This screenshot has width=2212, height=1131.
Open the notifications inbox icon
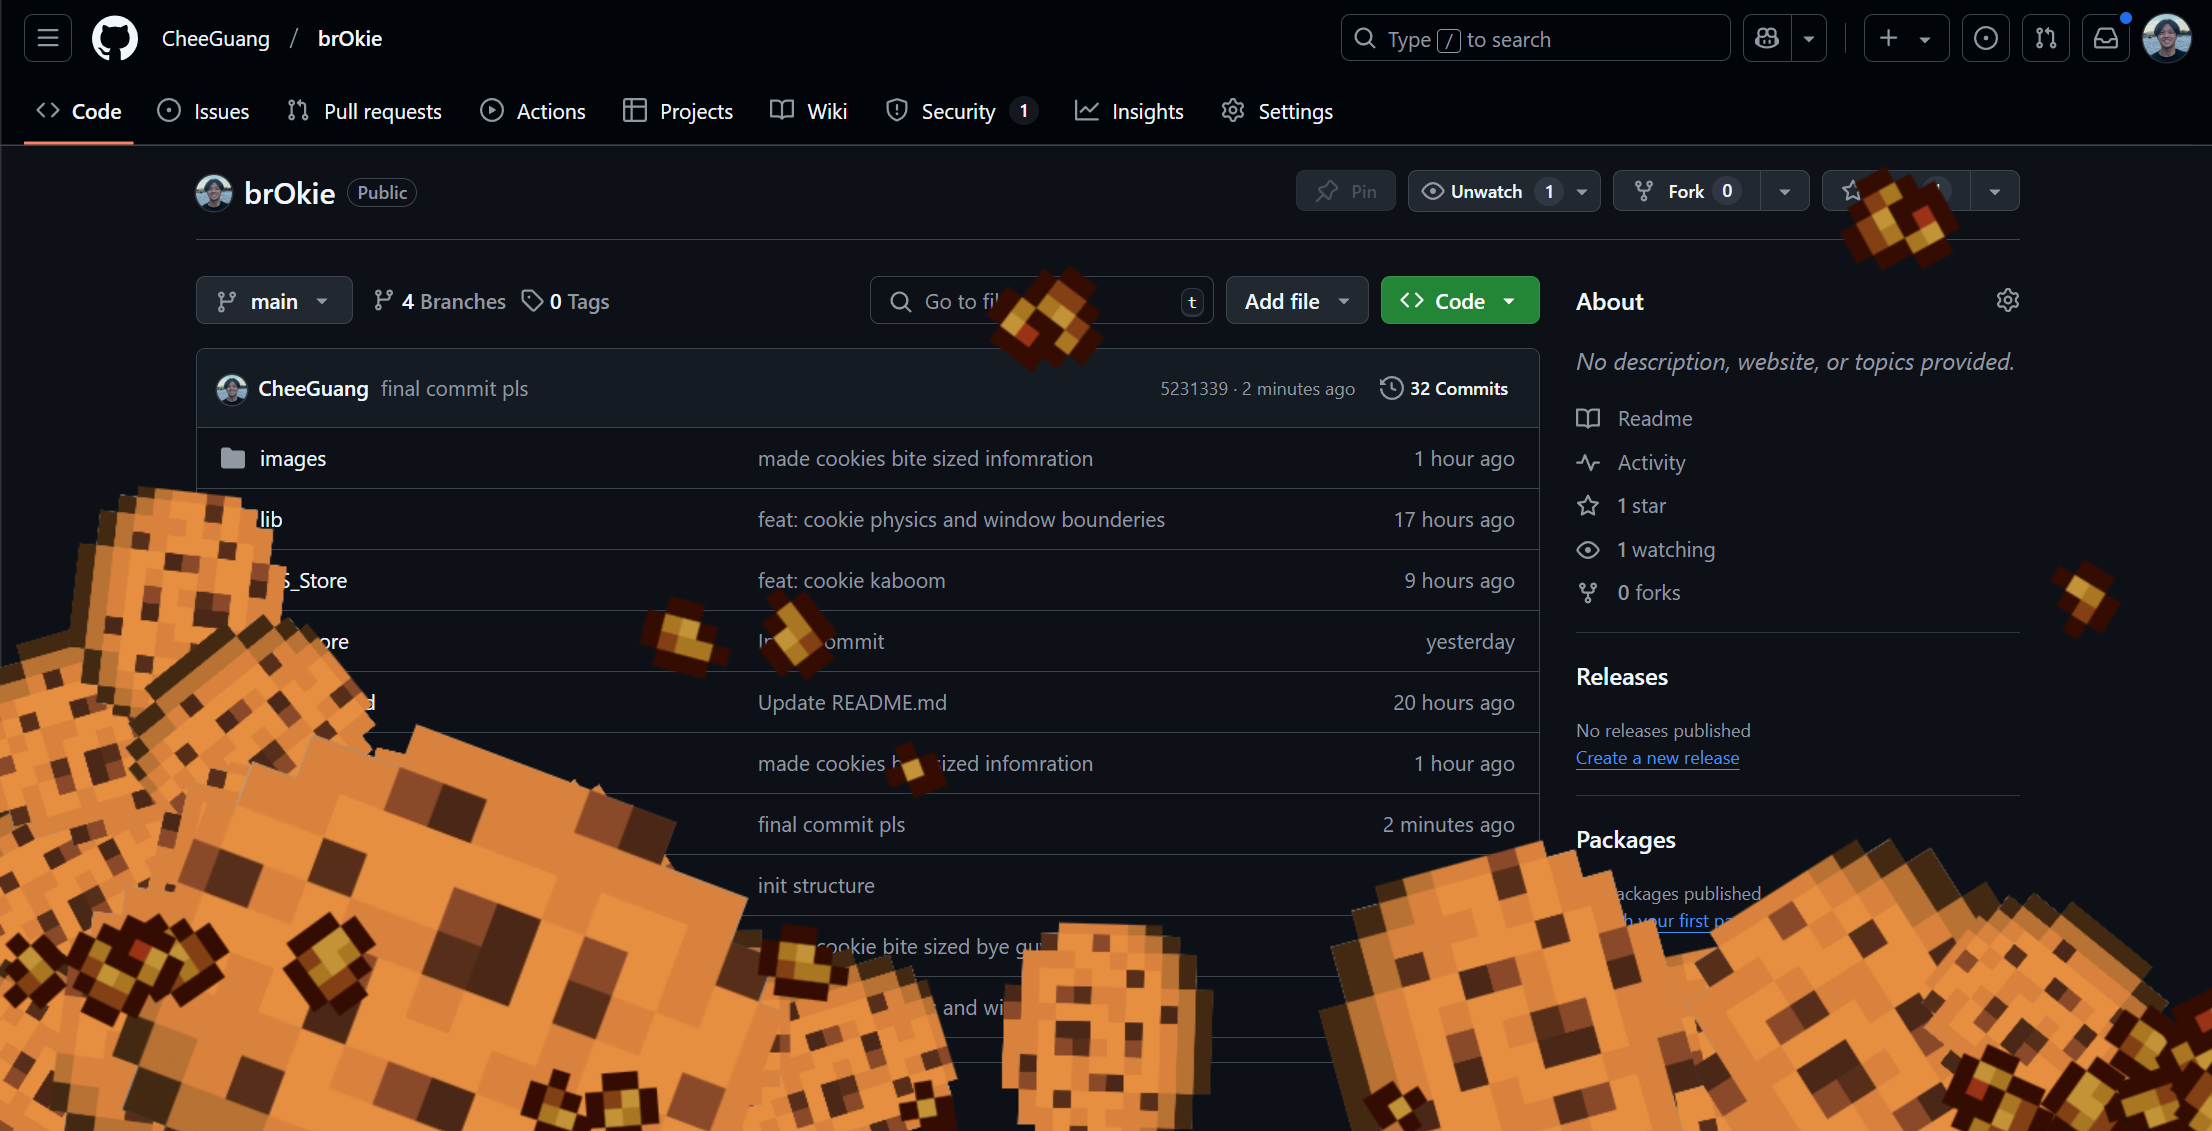(2105, 39)
